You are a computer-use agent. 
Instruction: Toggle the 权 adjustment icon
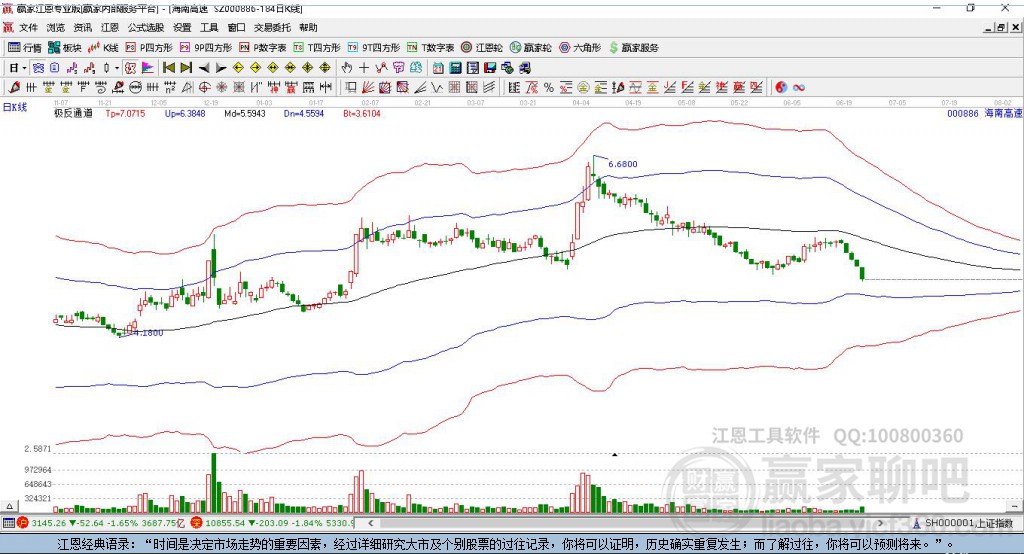point(131,68)
